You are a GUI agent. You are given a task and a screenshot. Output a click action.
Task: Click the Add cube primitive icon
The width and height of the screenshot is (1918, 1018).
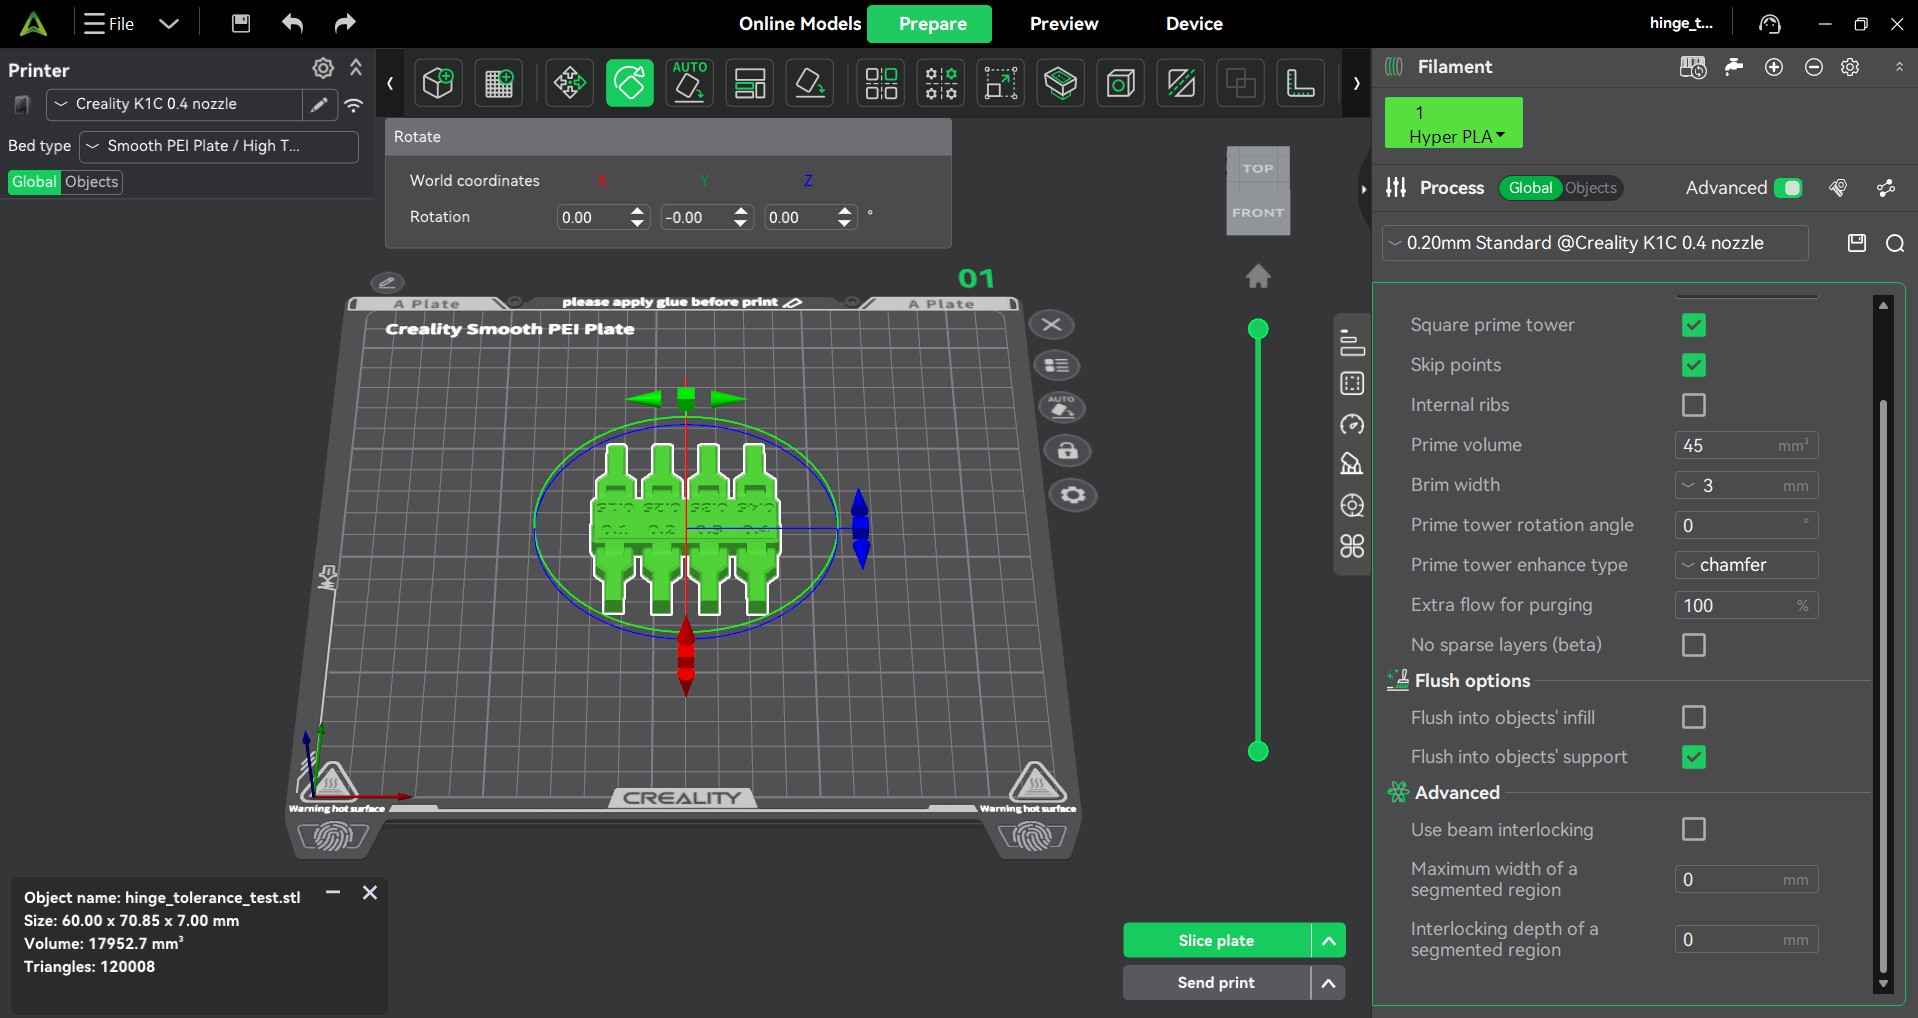(x=438, y=83)
